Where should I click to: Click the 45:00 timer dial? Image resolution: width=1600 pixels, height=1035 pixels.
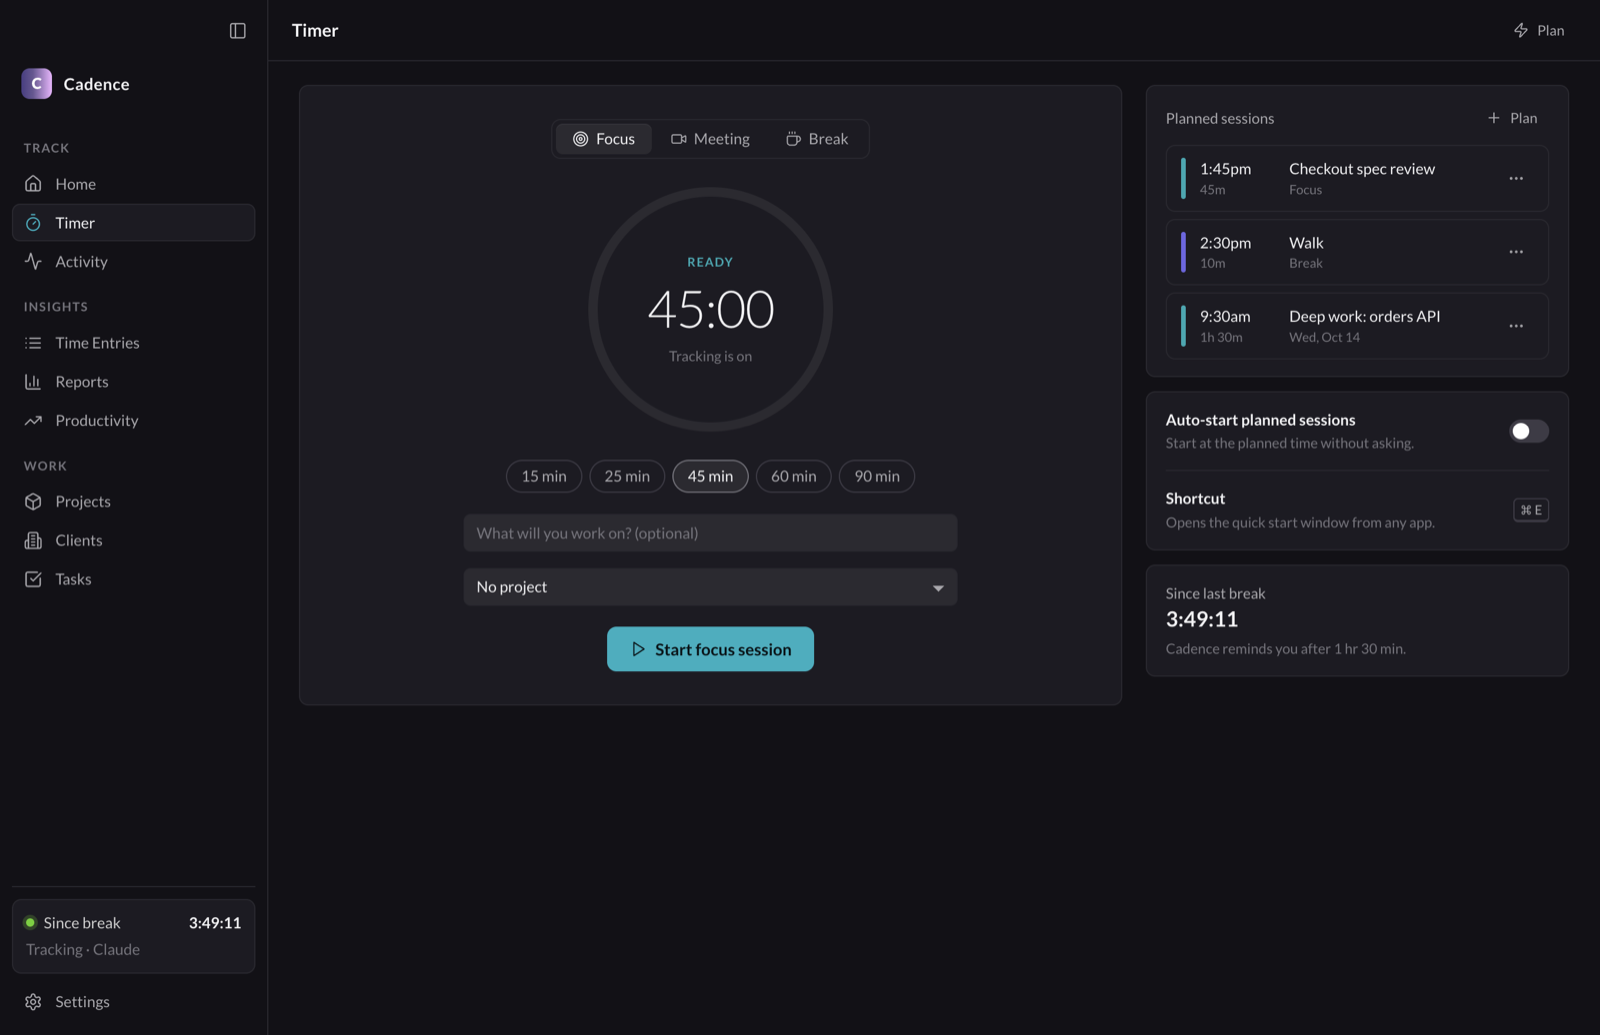point(710,309)
